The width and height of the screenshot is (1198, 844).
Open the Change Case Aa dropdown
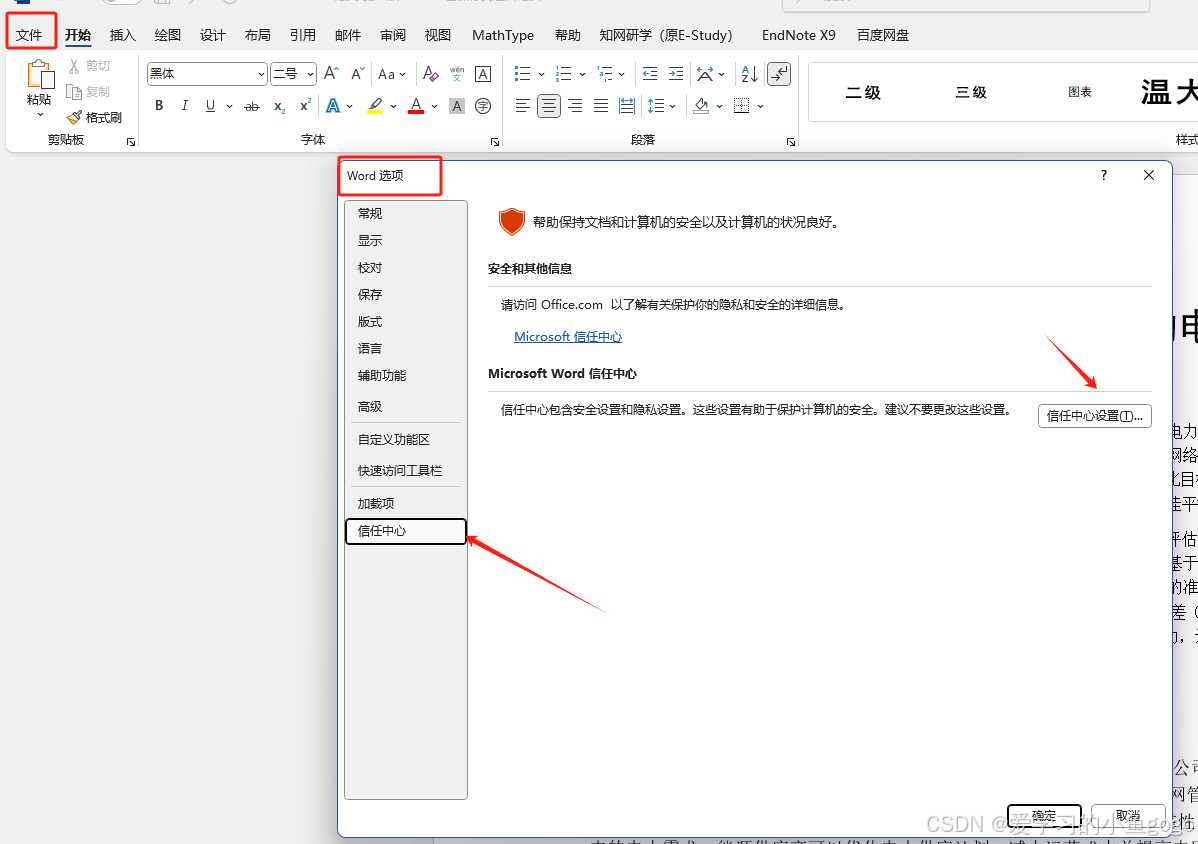(391, 74)
